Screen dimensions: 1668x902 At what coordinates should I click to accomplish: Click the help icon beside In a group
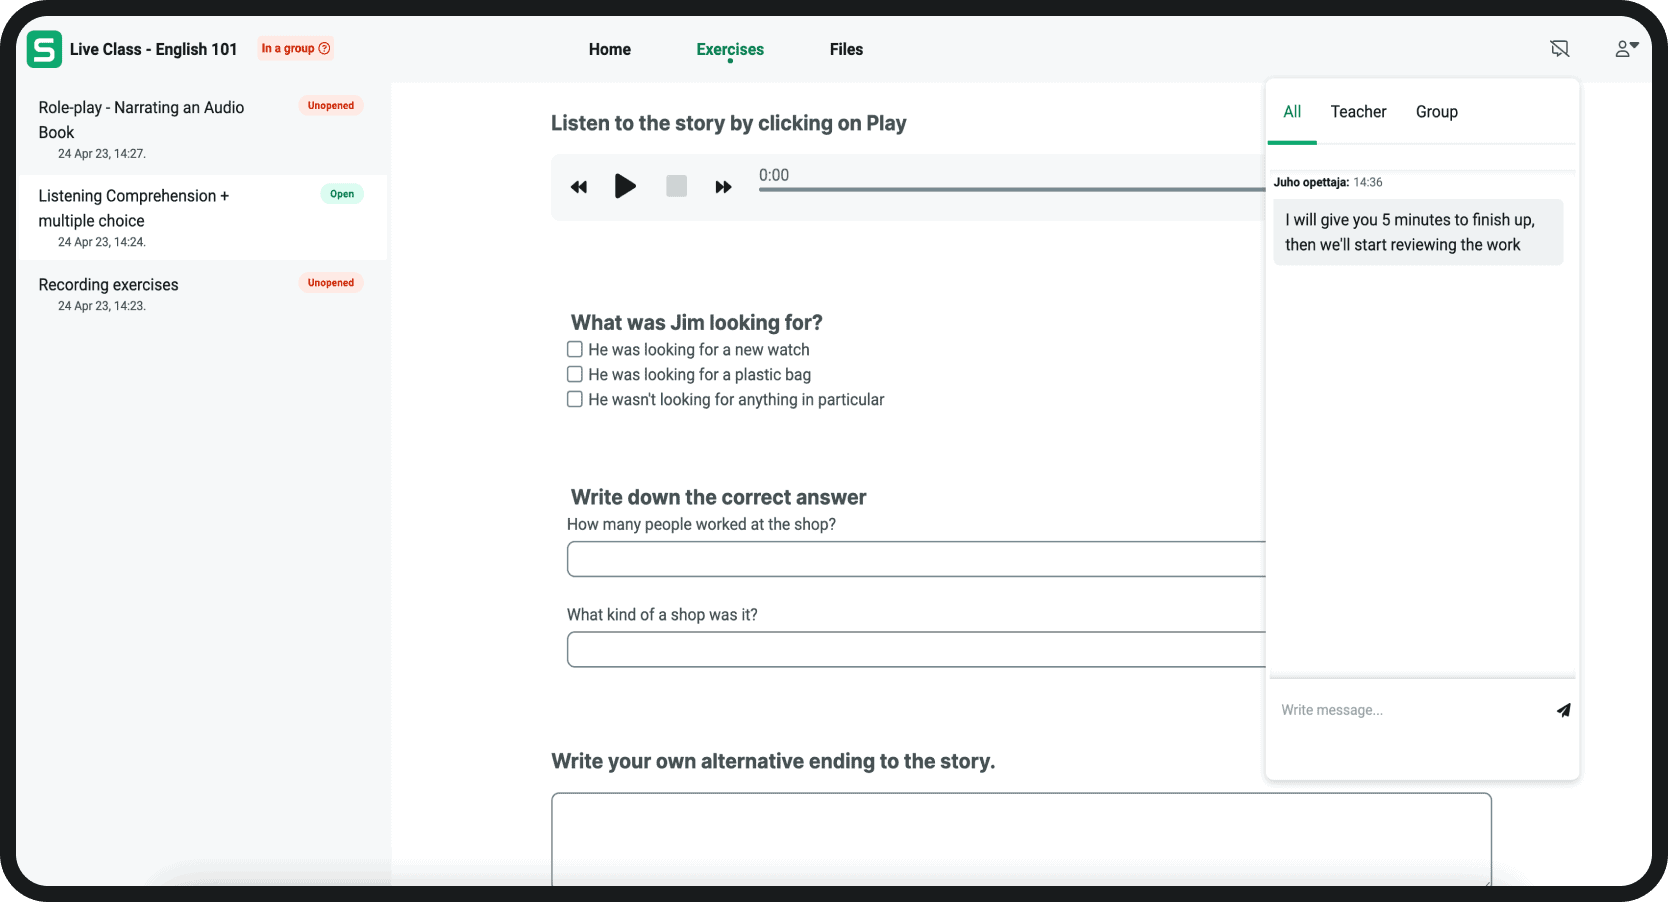click(x=324, y=48)
